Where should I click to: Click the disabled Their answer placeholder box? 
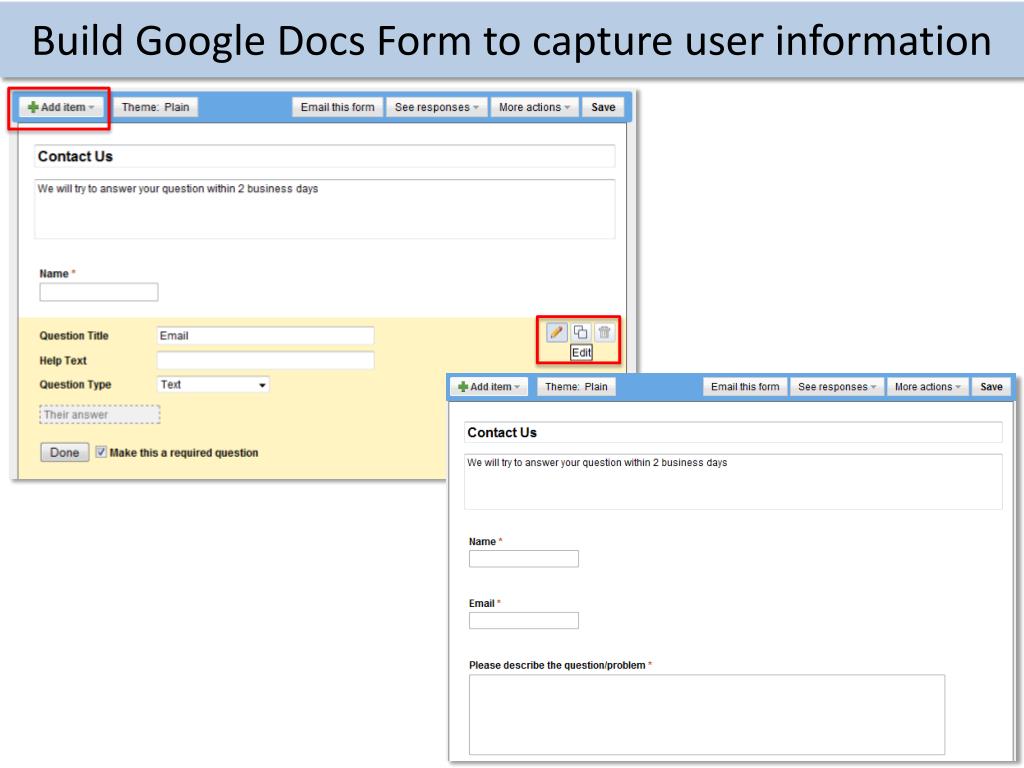pyautogui.click(x=99, y=415)
